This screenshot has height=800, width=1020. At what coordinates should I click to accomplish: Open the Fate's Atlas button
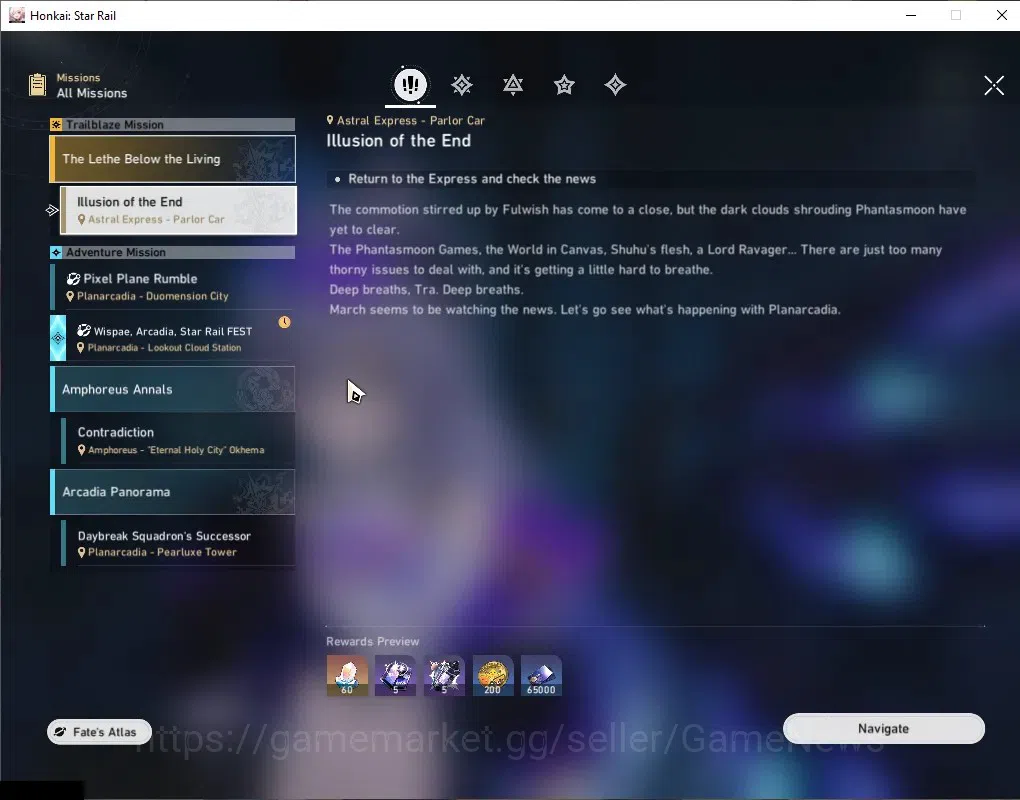[100, 732]
